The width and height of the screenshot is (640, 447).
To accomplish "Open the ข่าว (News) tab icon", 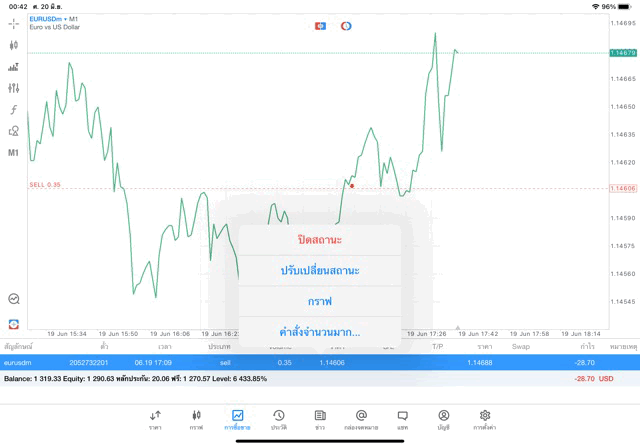I will pos(320,418).
